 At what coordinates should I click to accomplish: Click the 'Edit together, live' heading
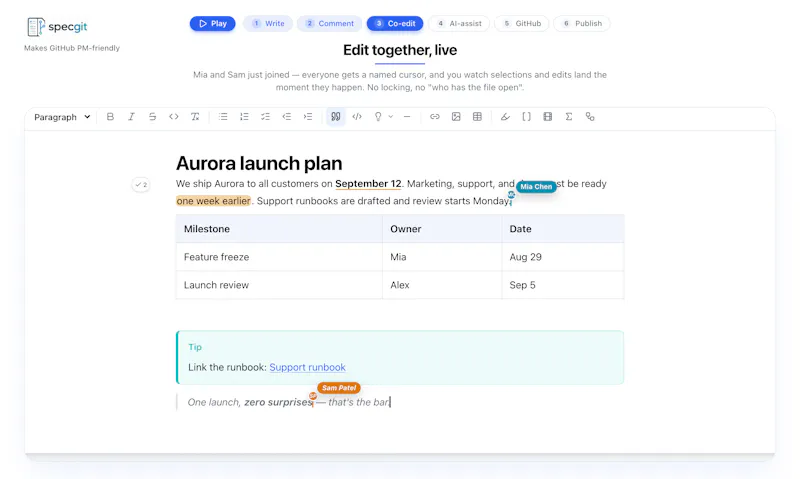click(x=400, y=50)
